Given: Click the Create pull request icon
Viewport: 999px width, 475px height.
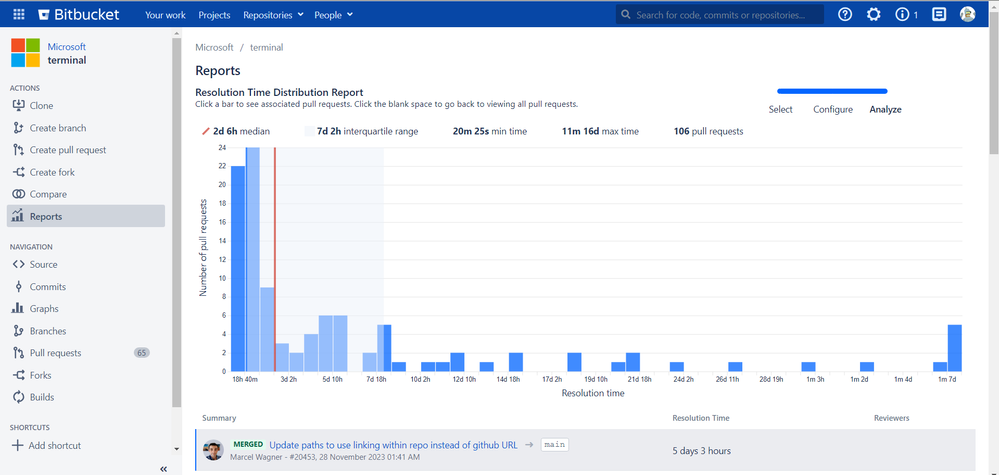Looking at the screenshot, I should [18, 150].
